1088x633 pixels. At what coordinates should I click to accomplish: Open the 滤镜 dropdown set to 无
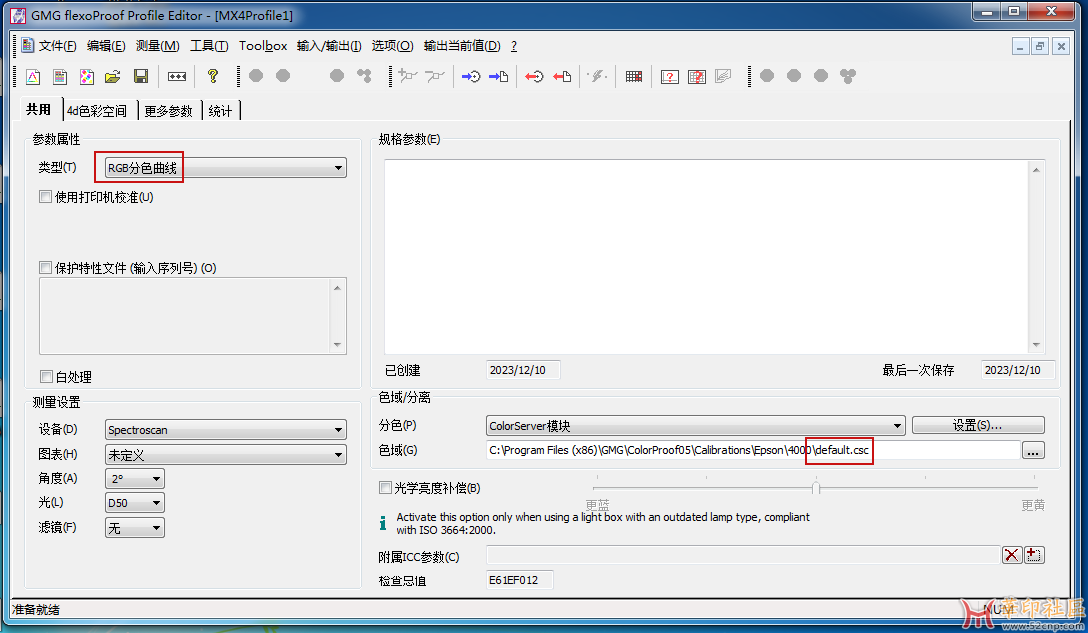click(x=135, y=528)
